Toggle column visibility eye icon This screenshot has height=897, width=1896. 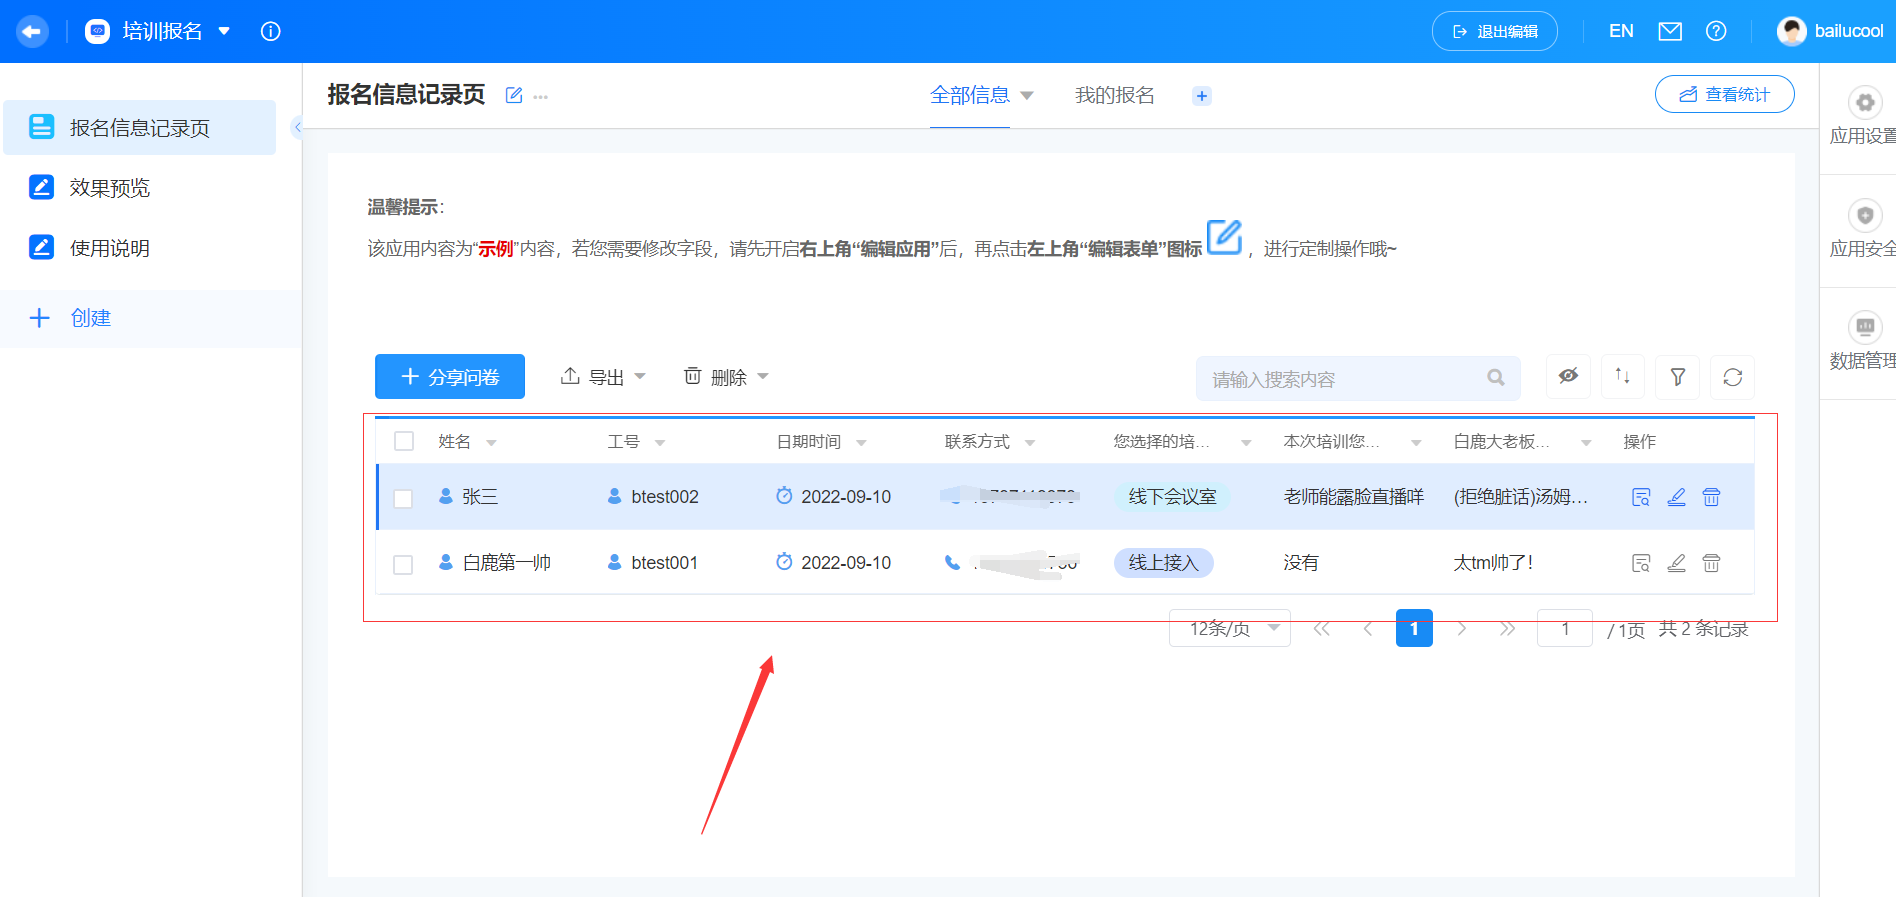point(1568,377)
